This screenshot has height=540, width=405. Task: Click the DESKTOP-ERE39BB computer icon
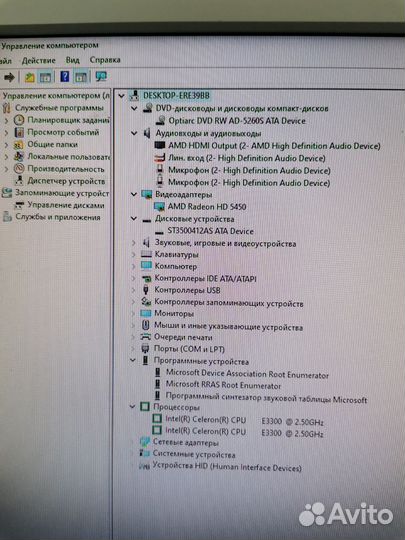134,96
